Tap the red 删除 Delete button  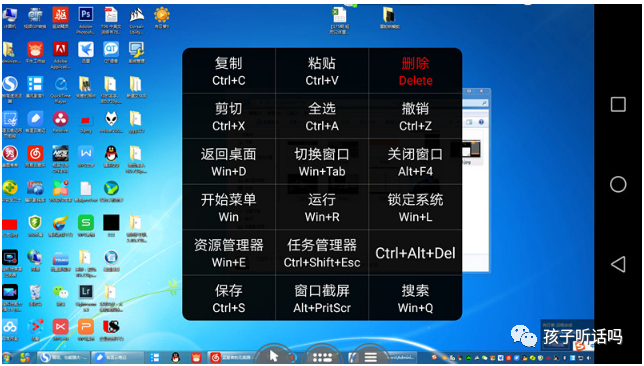415,71
